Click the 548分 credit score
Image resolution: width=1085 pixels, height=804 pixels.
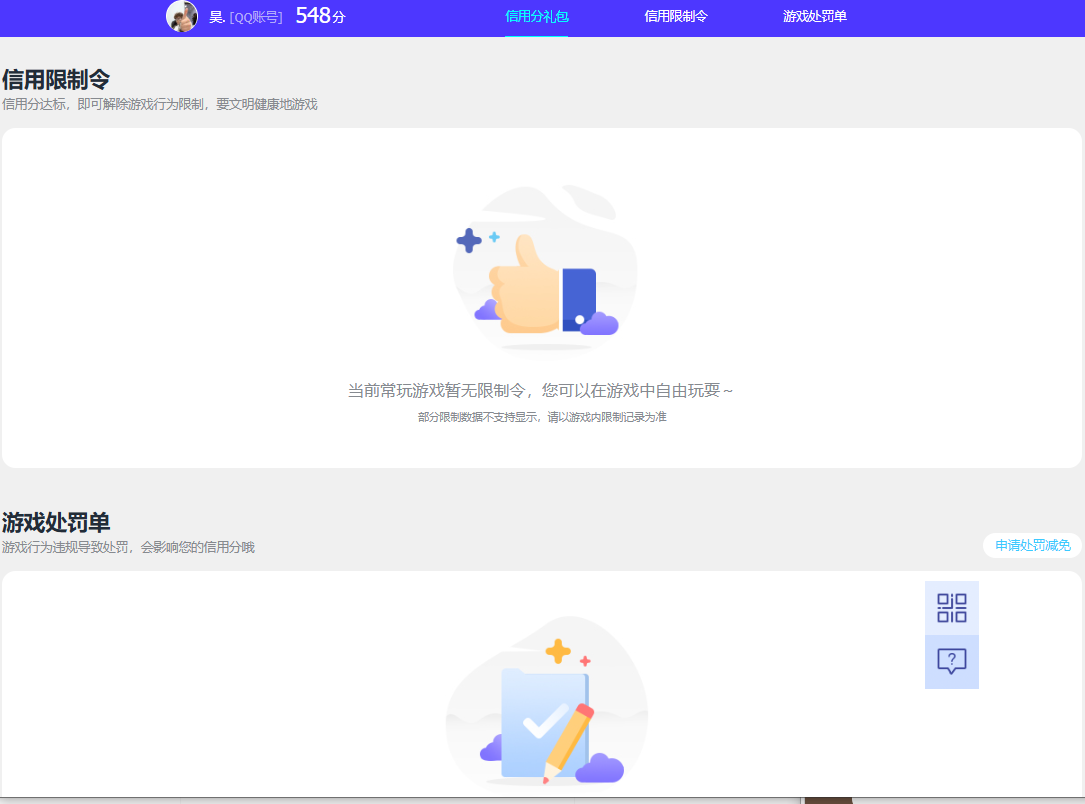[x=320, y=15]
